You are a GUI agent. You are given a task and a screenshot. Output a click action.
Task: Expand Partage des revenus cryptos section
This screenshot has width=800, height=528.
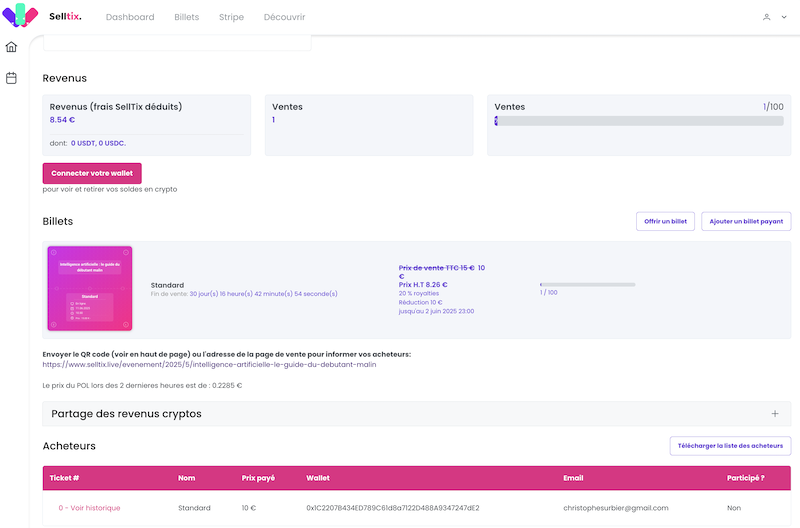(775, 413)
